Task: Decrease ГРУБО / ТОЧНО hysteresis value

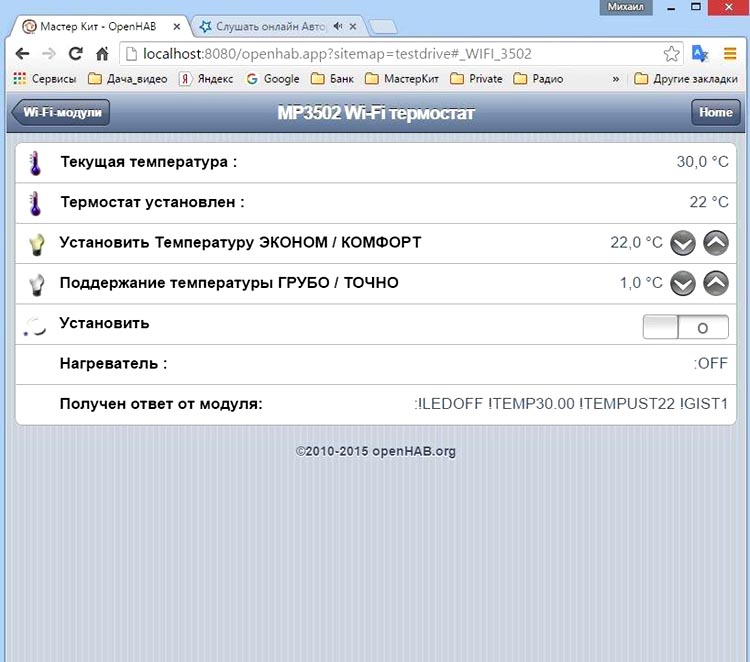Action: coord(683,283)
